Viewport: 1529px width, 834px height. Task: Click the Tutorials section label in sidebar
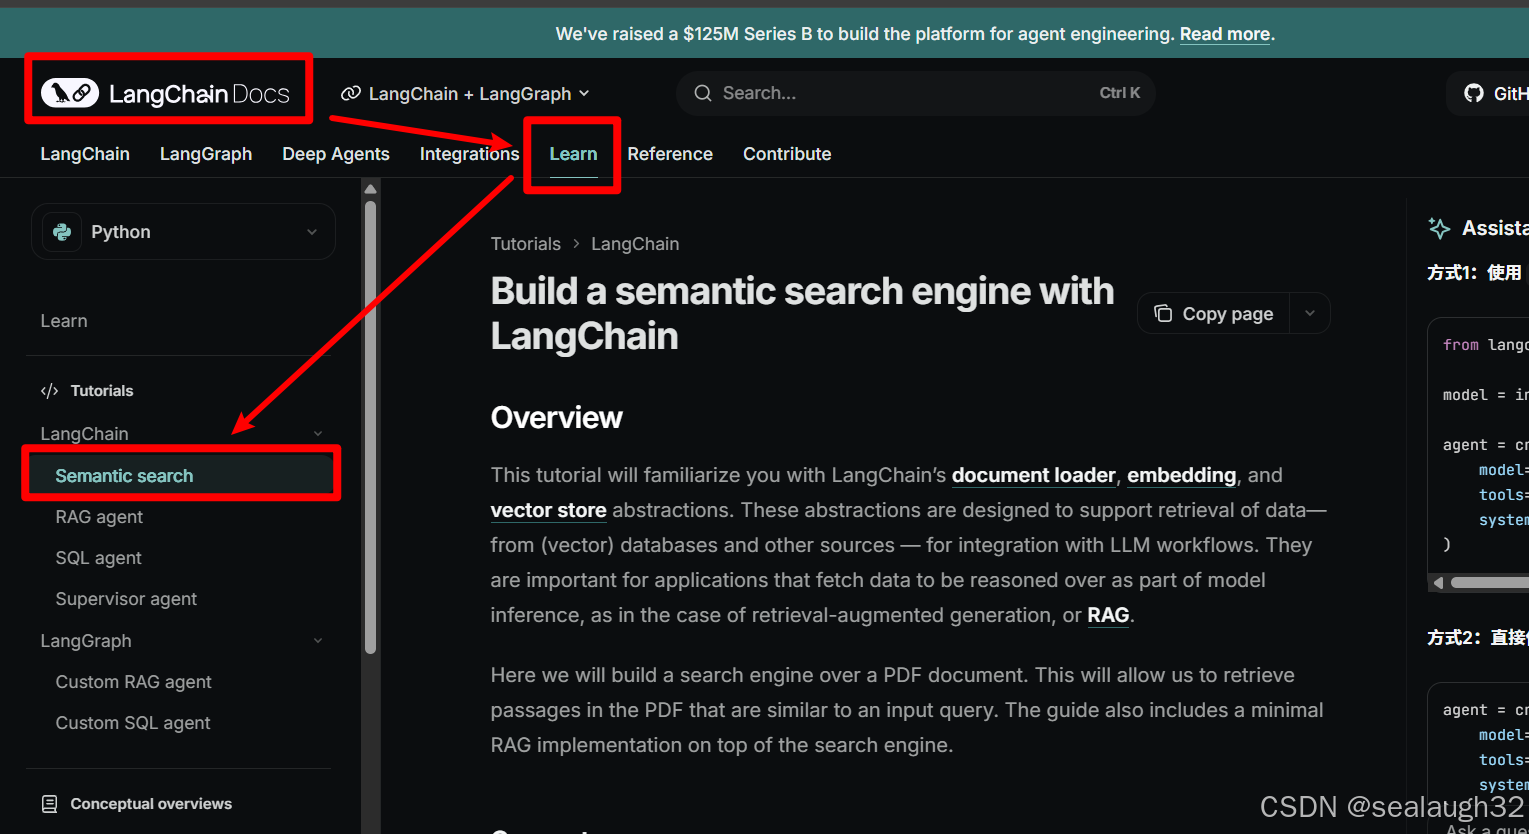[102, 391]
